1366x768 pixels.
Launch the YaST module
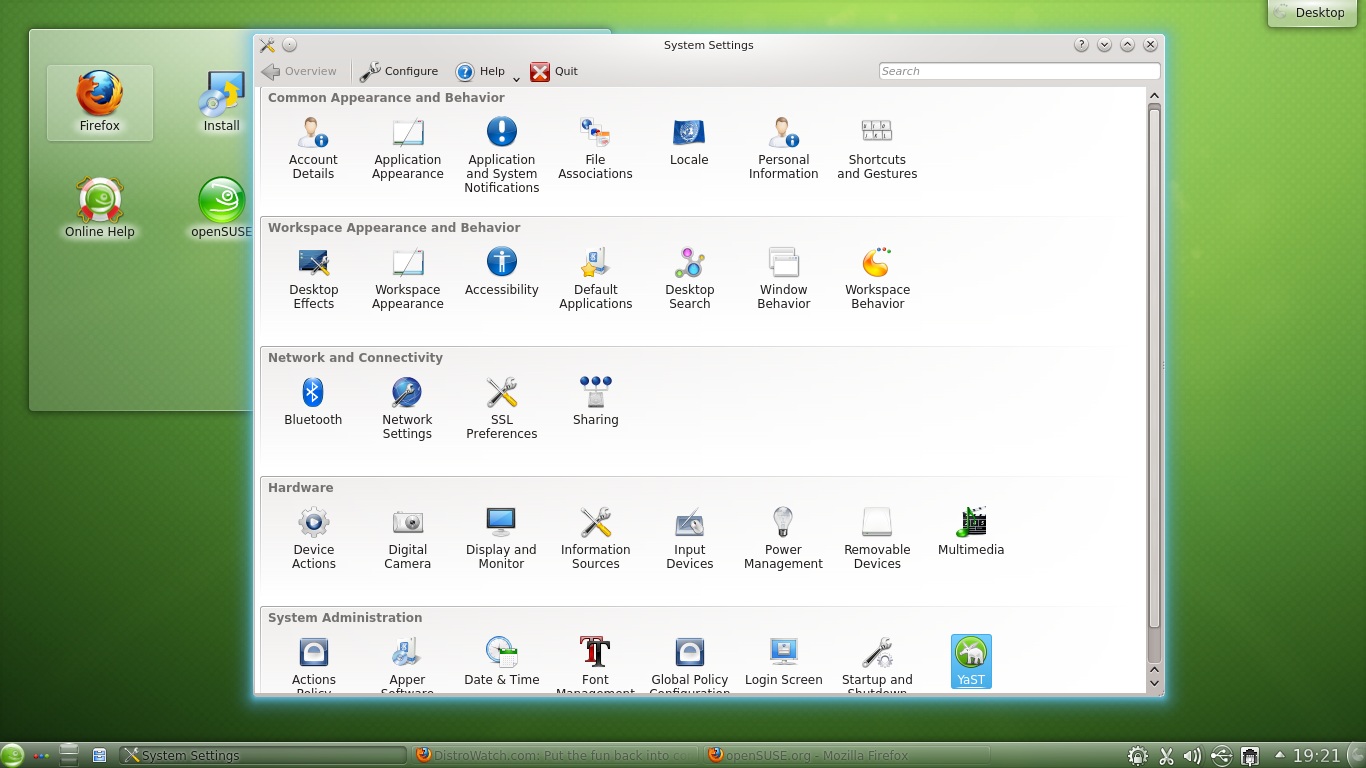(971, 661)
